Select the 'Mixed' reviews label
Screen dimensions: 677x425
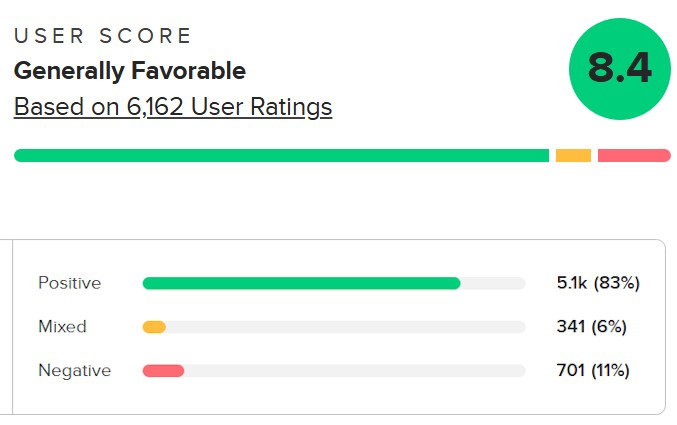(x=62, y=326)
